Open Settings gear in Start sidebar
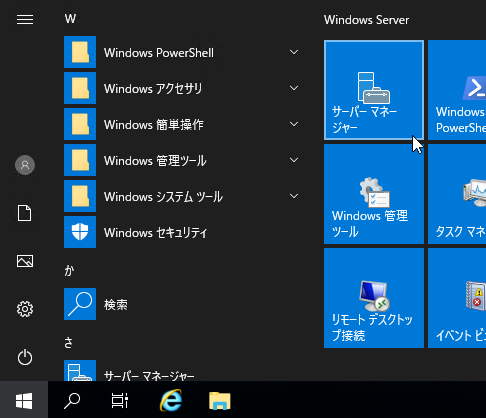The image size is (486, 418). 25,309
